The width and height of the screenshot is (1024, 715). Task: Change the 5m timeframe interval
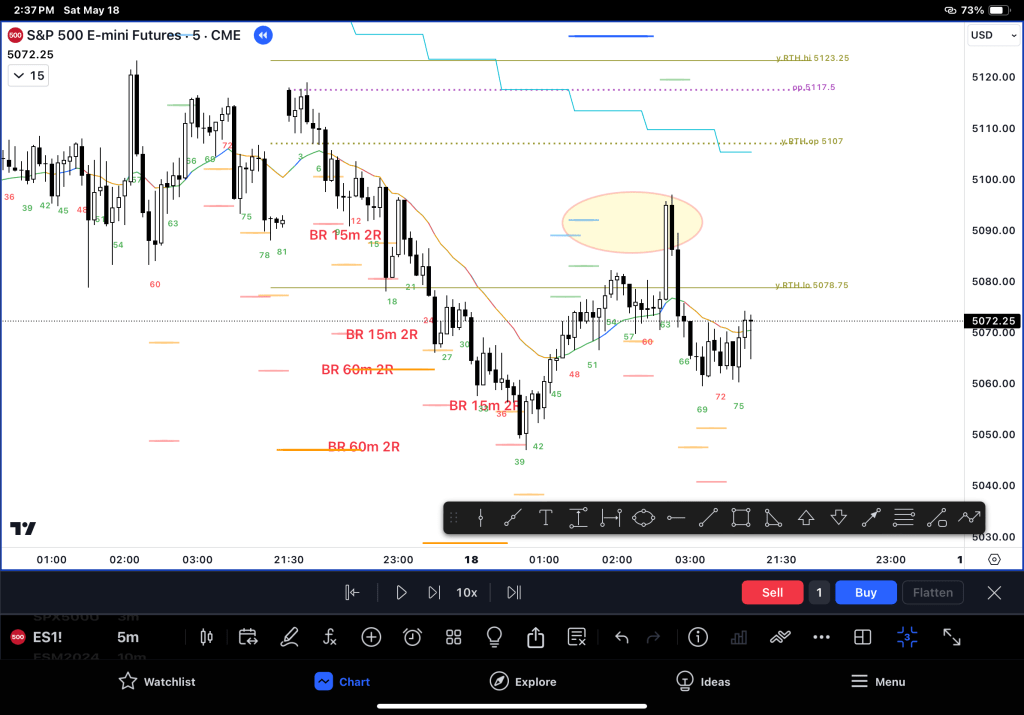click(x=128, y=637)
